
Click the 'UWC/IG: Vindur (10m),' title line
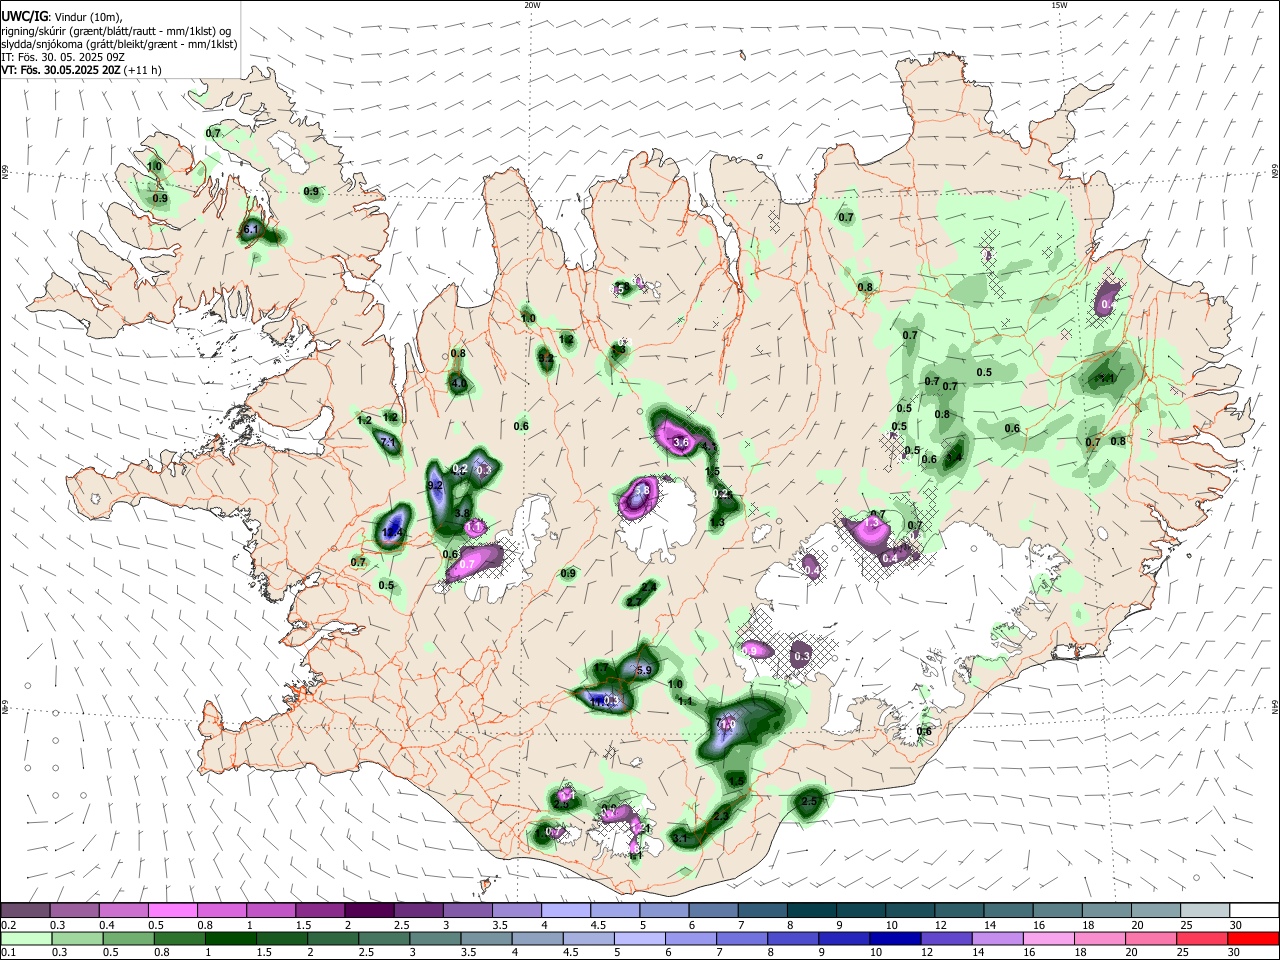click(x=62, y=16)
